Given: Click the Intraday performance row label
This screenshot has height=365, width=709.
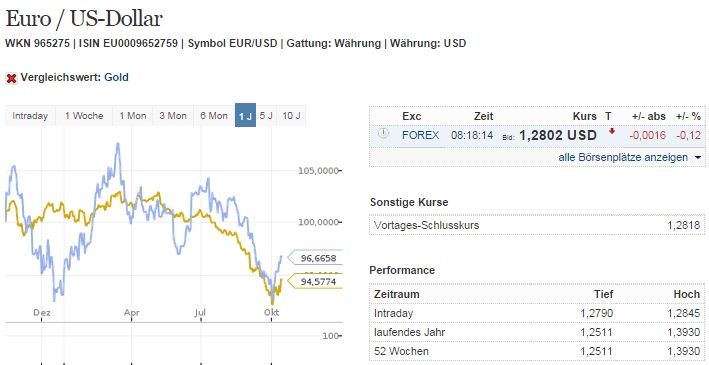Looking at the screenshot, I should 393,313.
